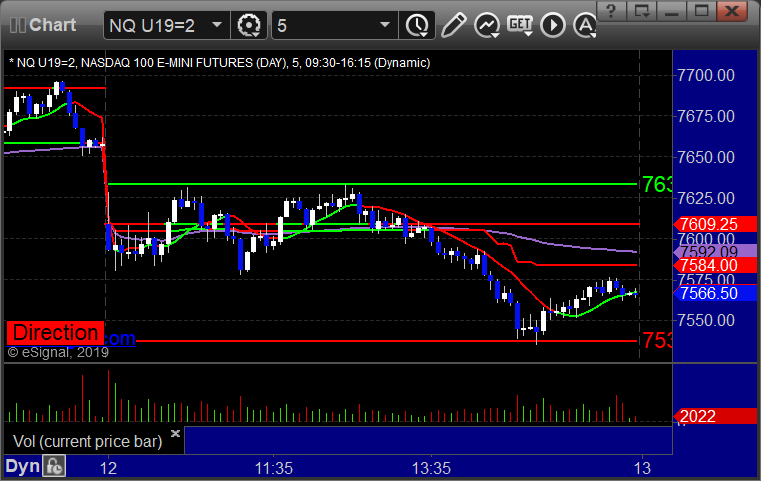Toggle the lock icon beside Dyn
Viewport: 761px width, 481px height.
tap(54, 466)
